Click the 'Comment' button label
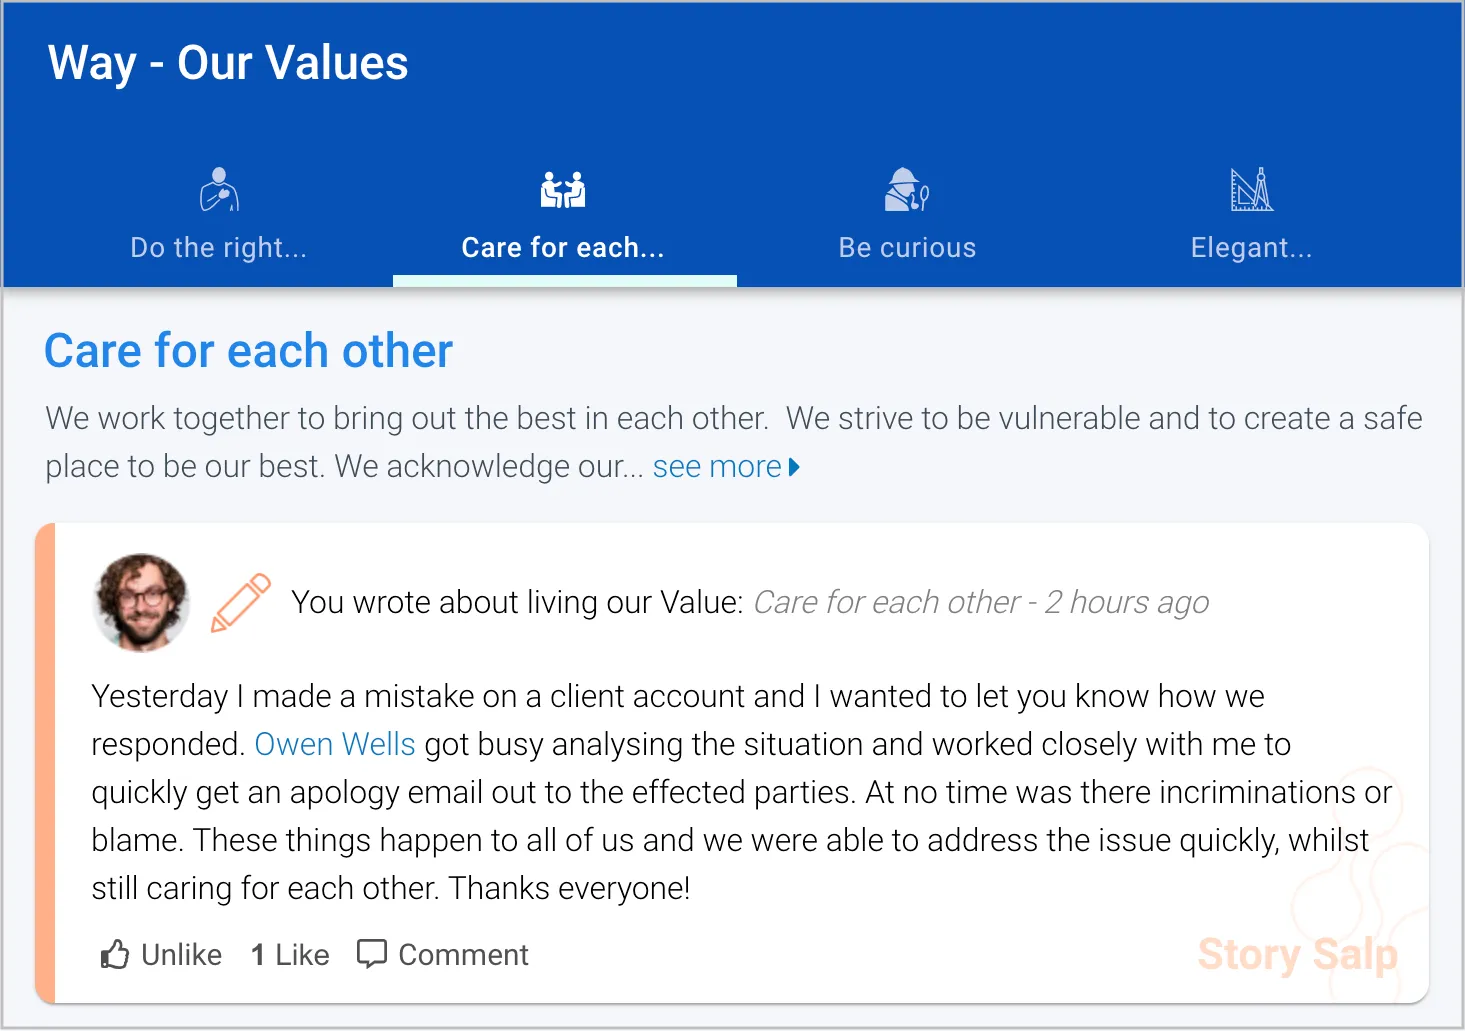Viewport: 1465px width, 1031px height. (464, 955)
